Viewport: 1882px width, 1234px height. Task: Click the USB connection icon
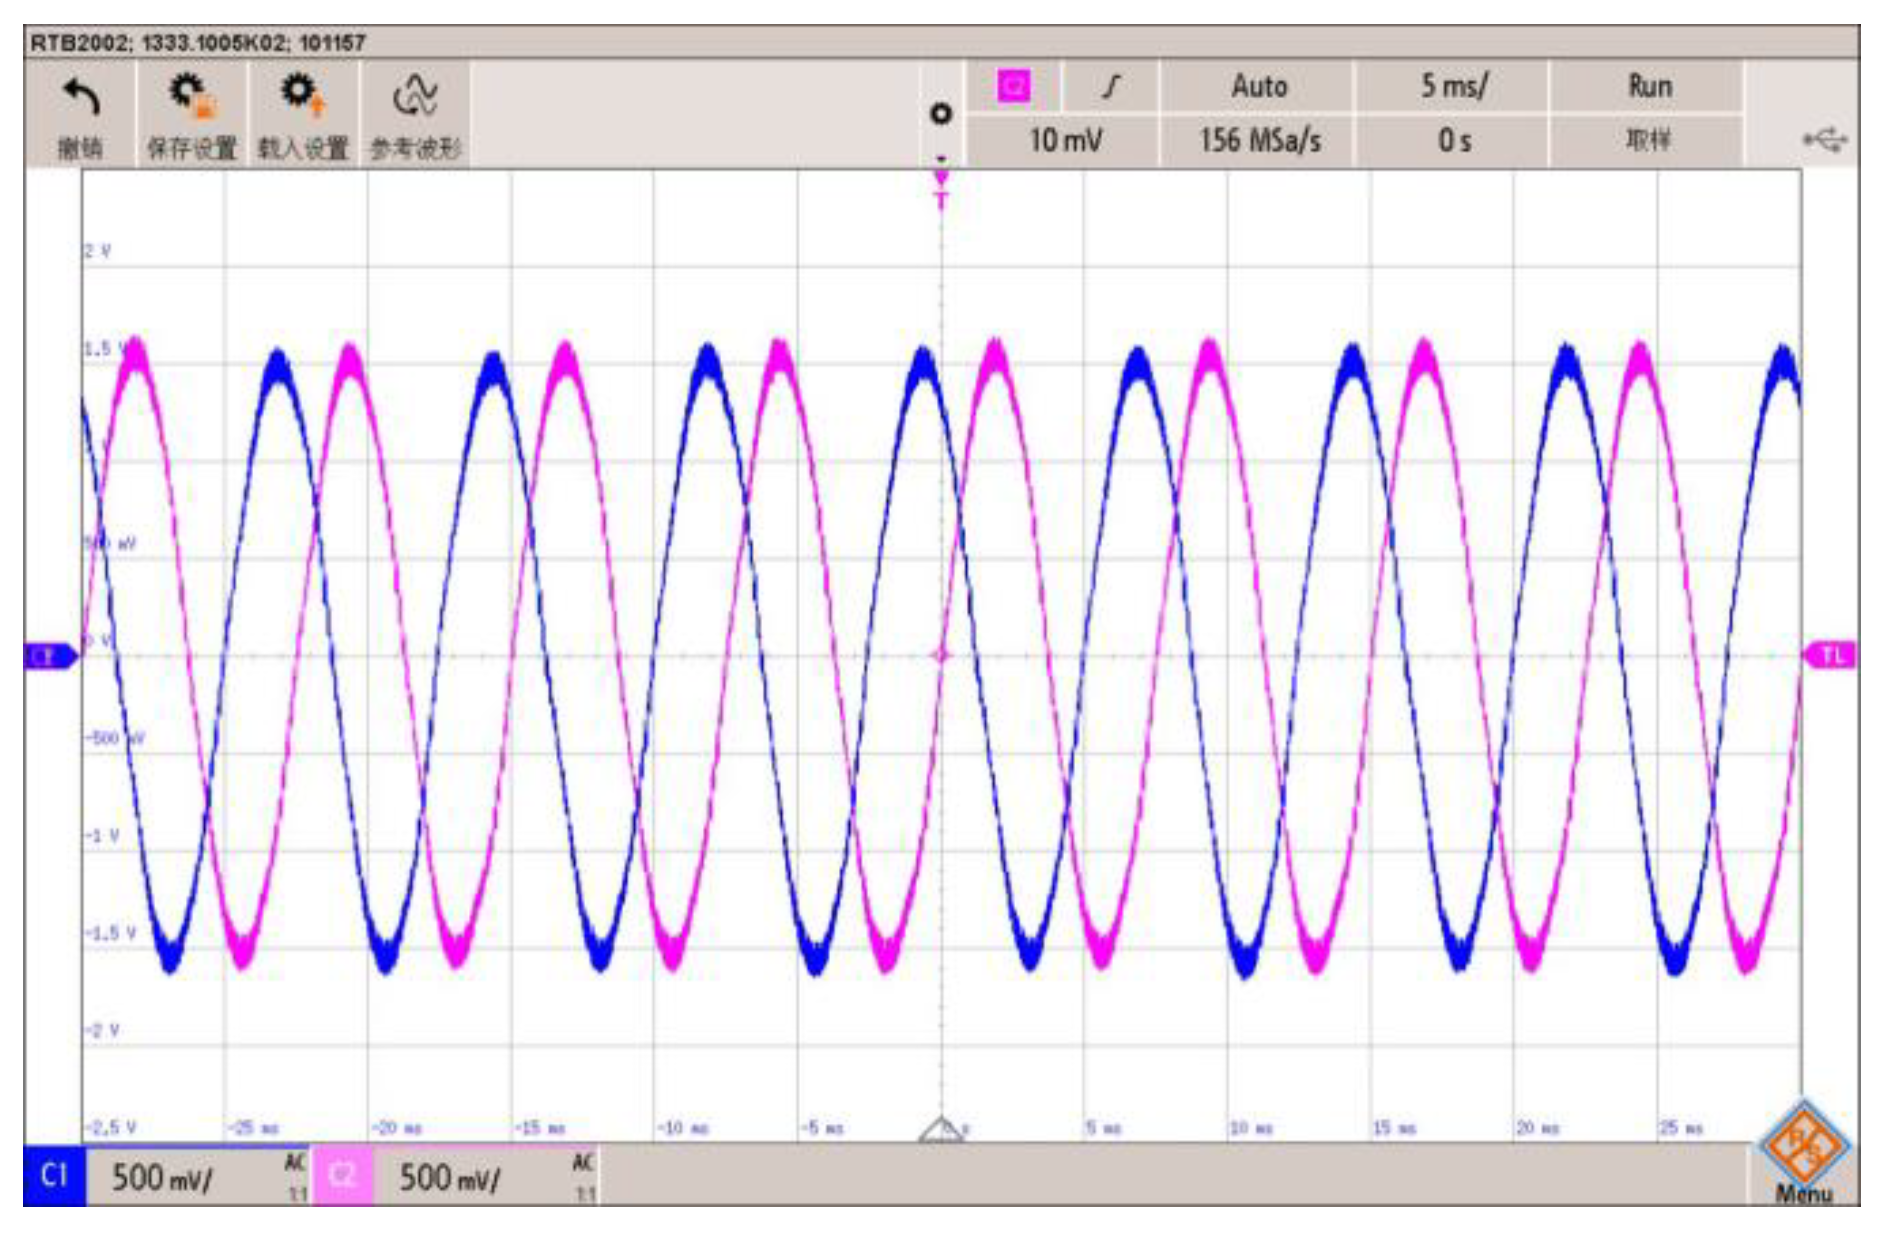(1824, 140)
